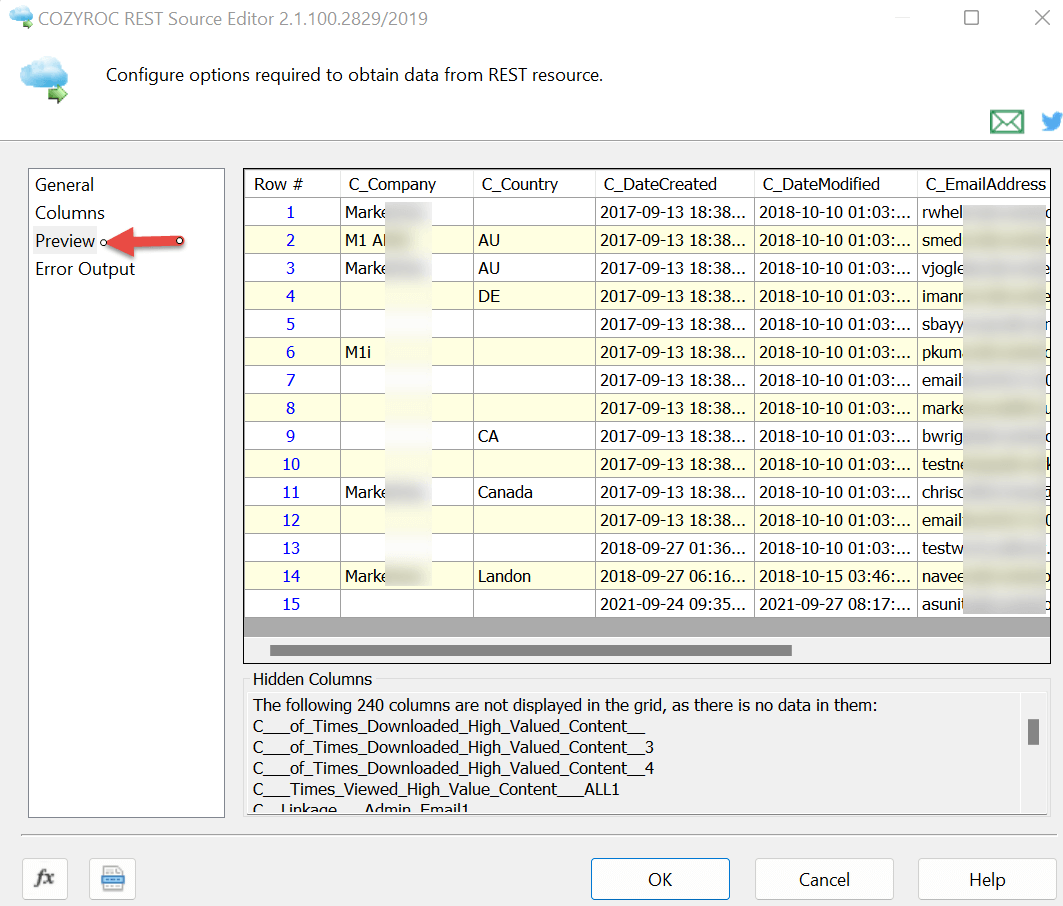Image resolution: width=1063 pixels, height=906 pixels.
Task: Click the C_Country column header
Action: tap(534, 184)
